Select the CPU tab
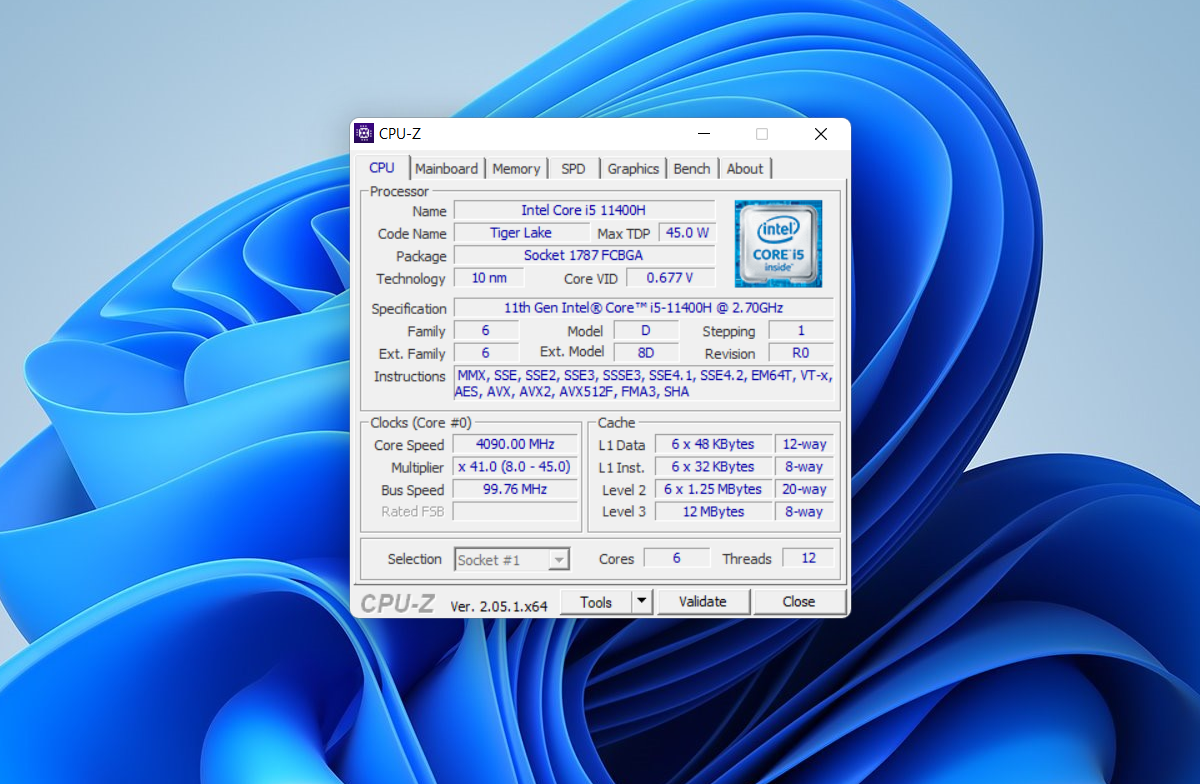The height and width of the screenshot is (784, 1200). 382,168
